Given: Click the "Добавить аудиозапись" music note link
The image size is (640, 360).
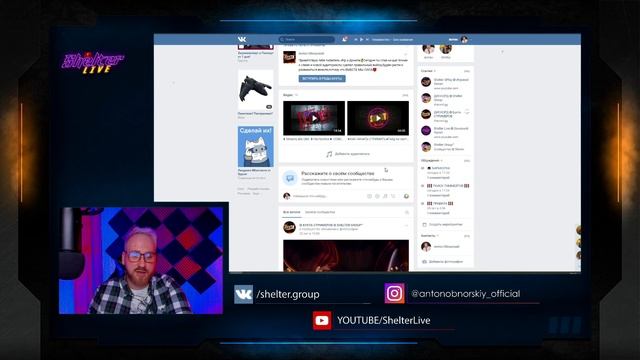Looking at the screenshot, I should point(347,154).
